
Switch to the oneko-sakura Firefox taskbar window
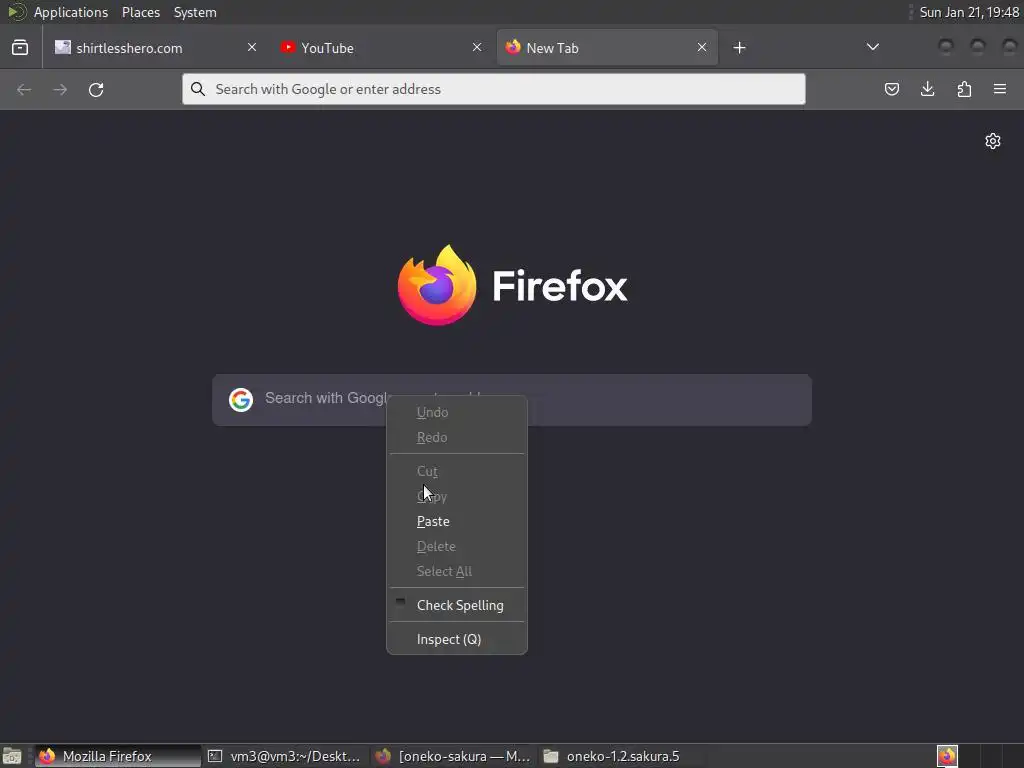point(453,756)
